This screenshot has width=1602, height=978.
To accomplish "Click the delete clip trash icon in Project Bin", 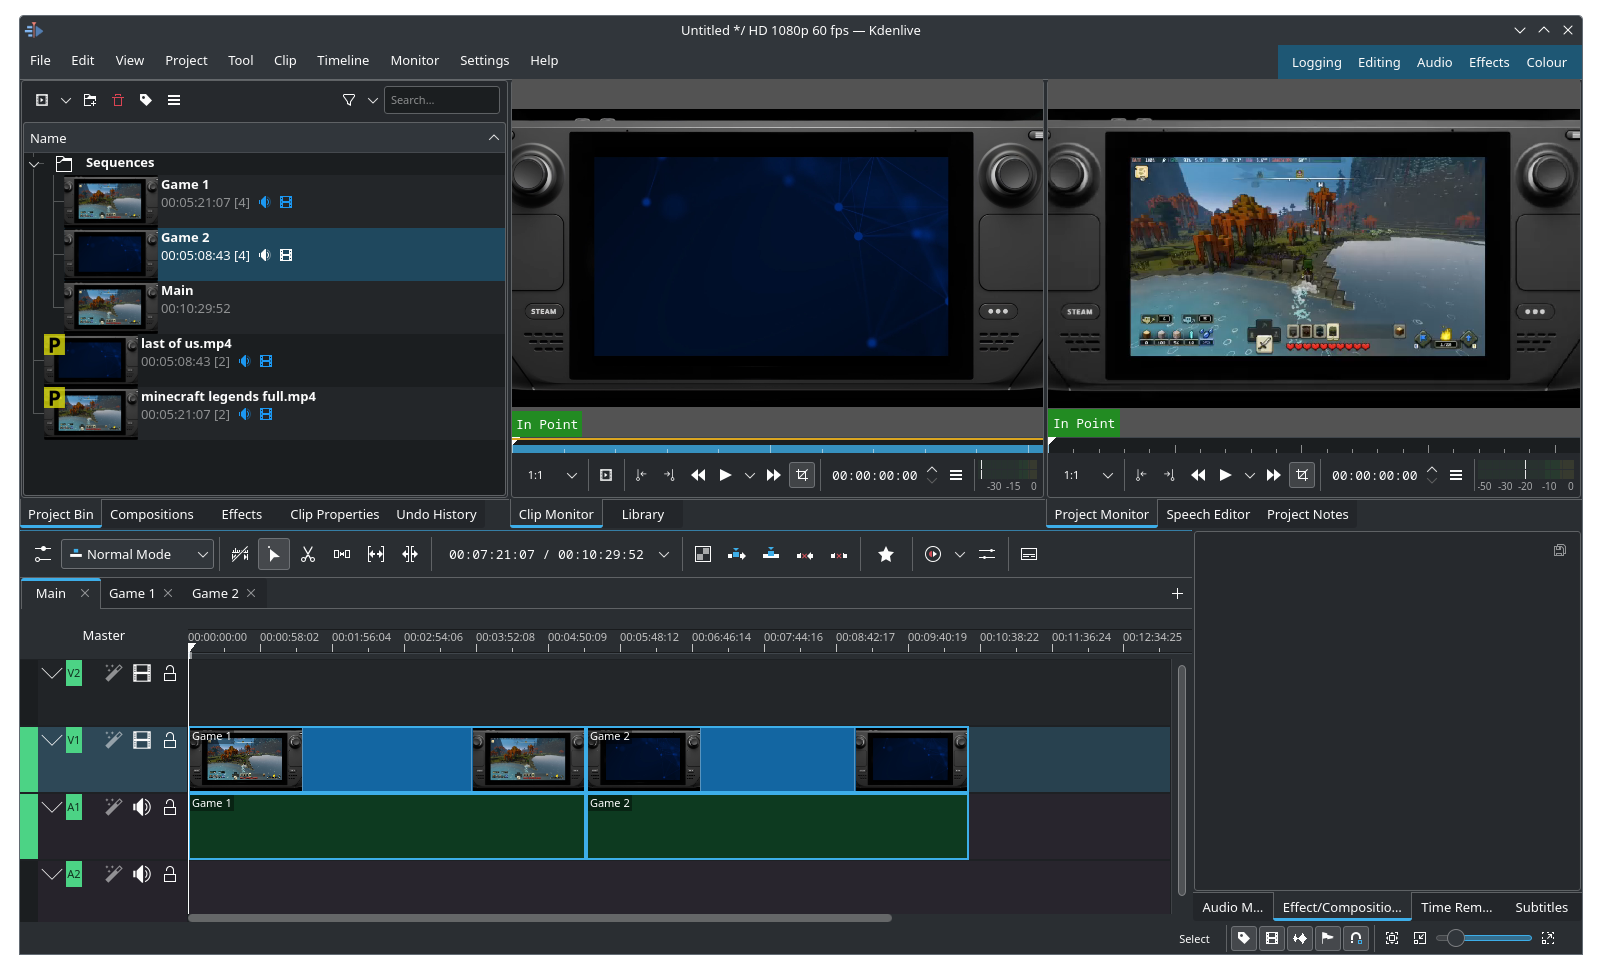I will pos(118,100).
